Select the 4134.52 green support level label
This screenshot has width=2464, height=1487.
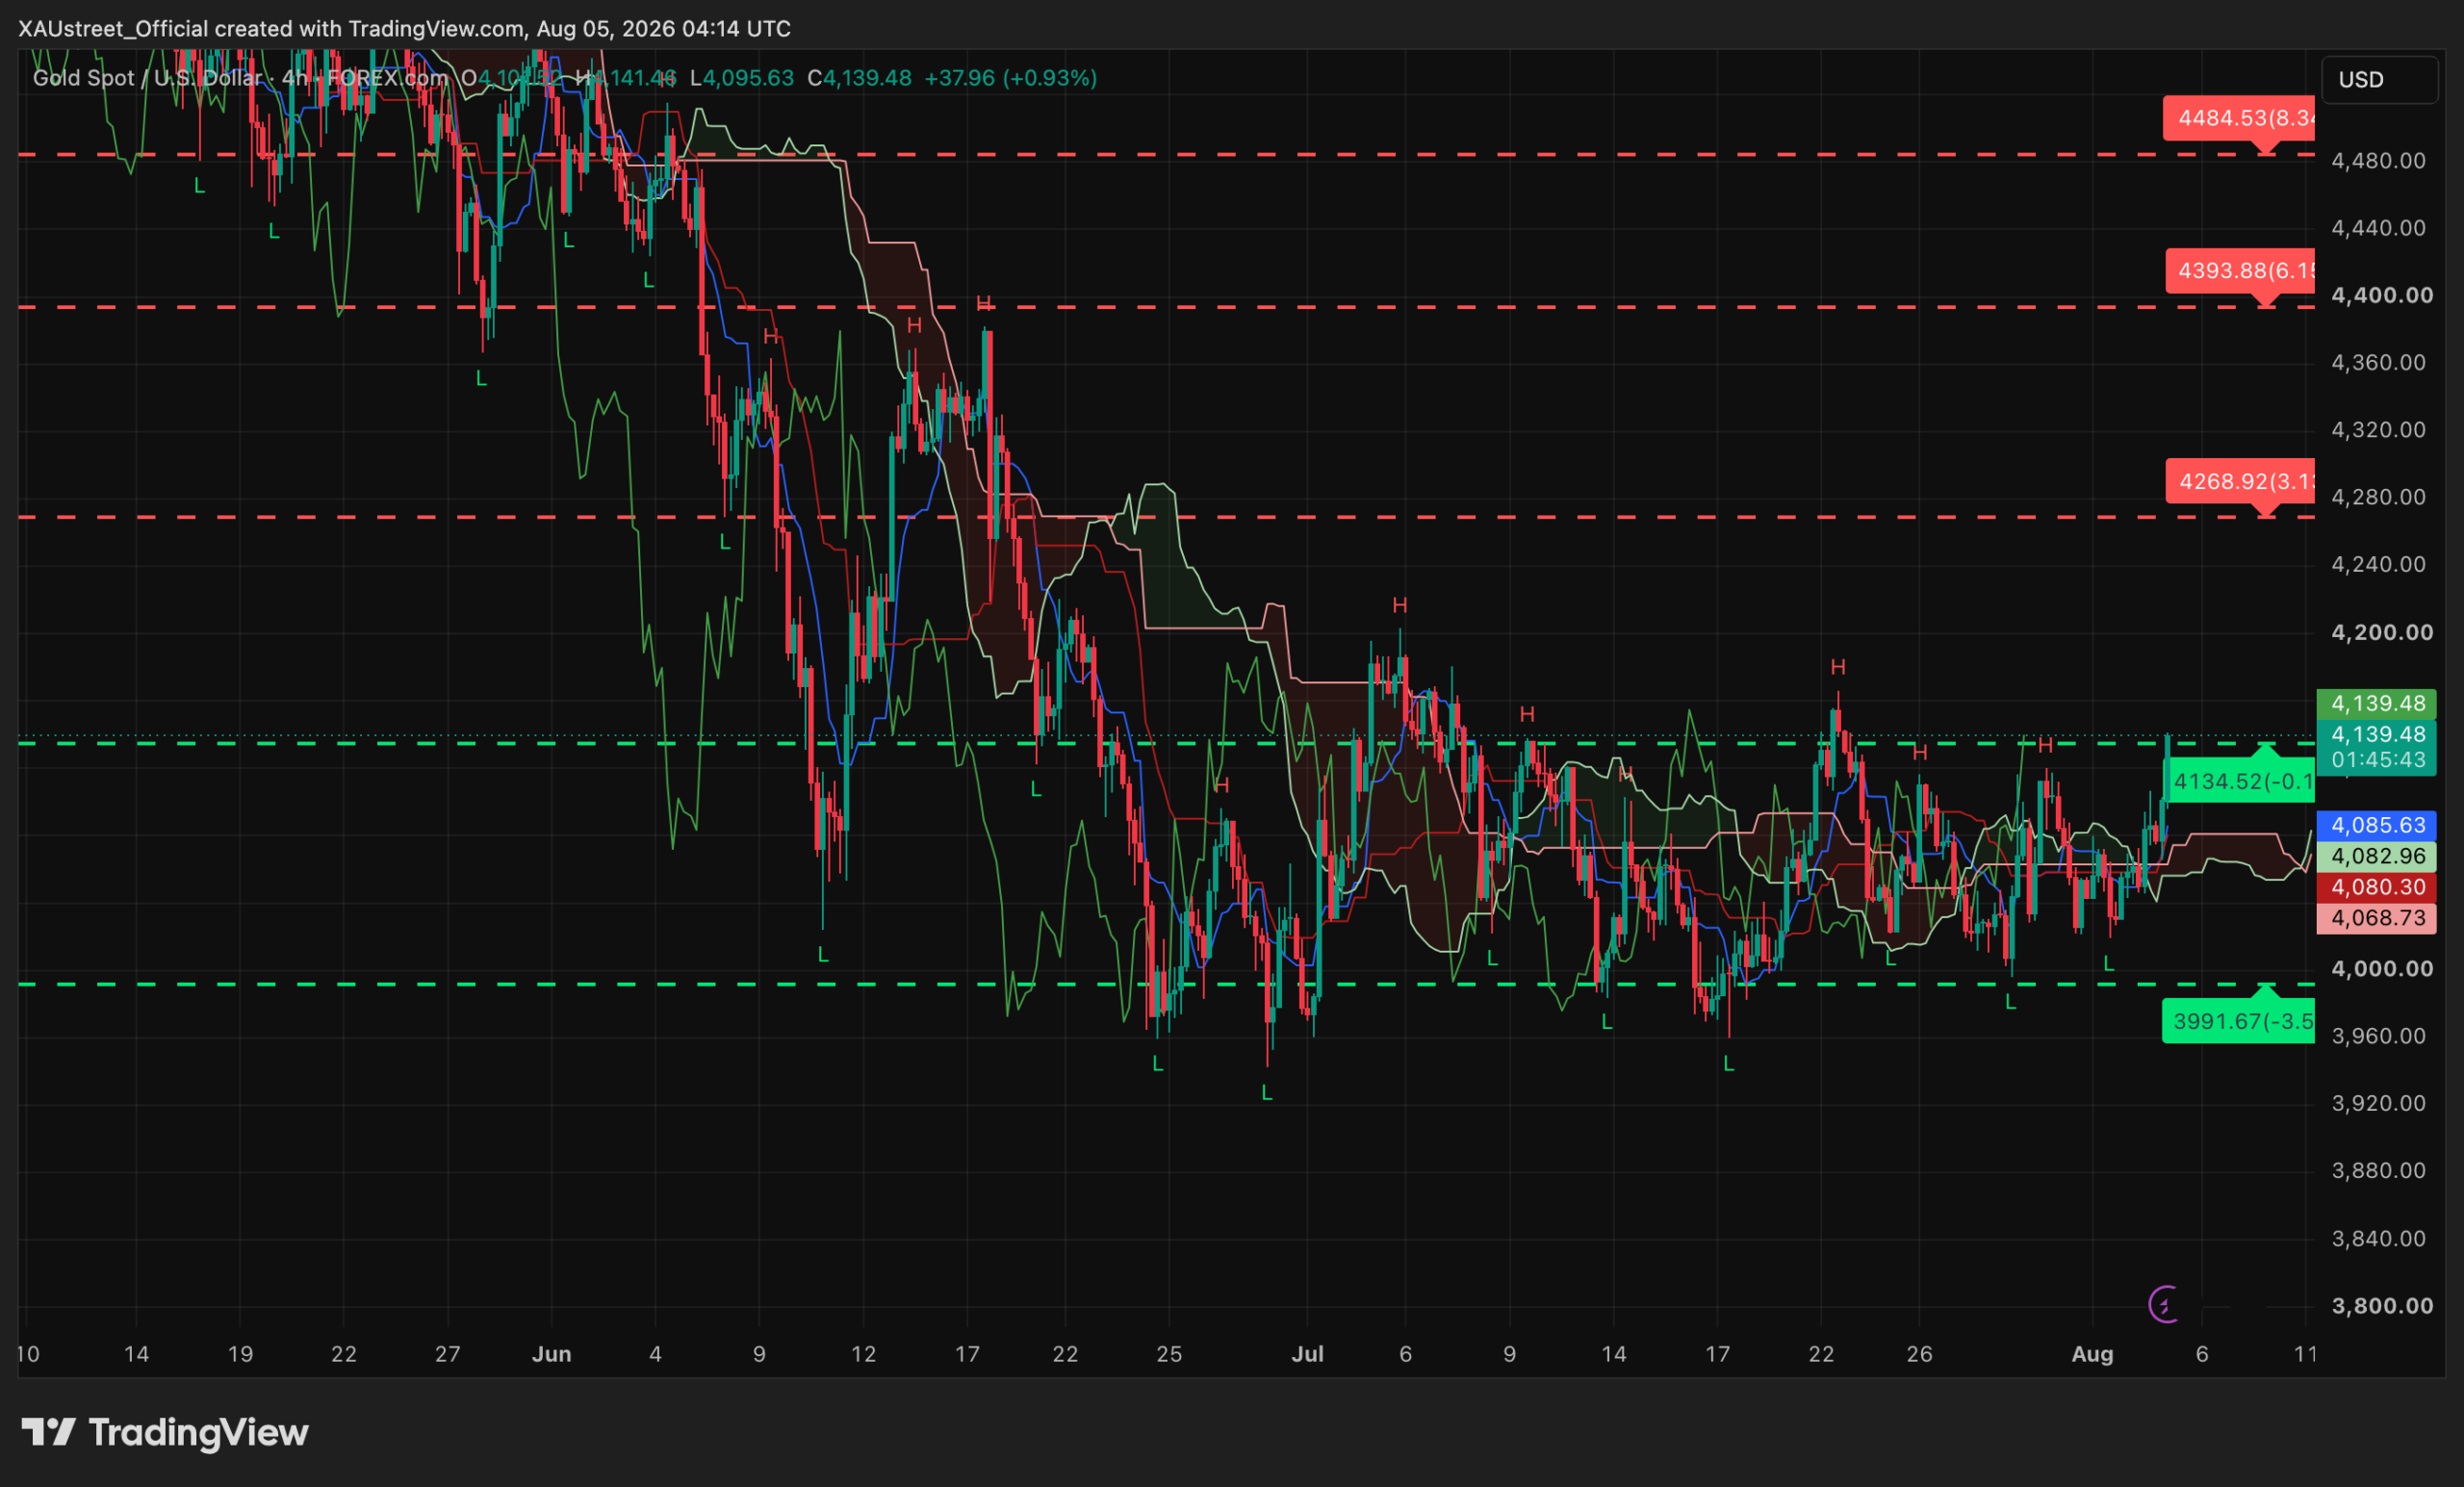click(x=2238, y=781)
